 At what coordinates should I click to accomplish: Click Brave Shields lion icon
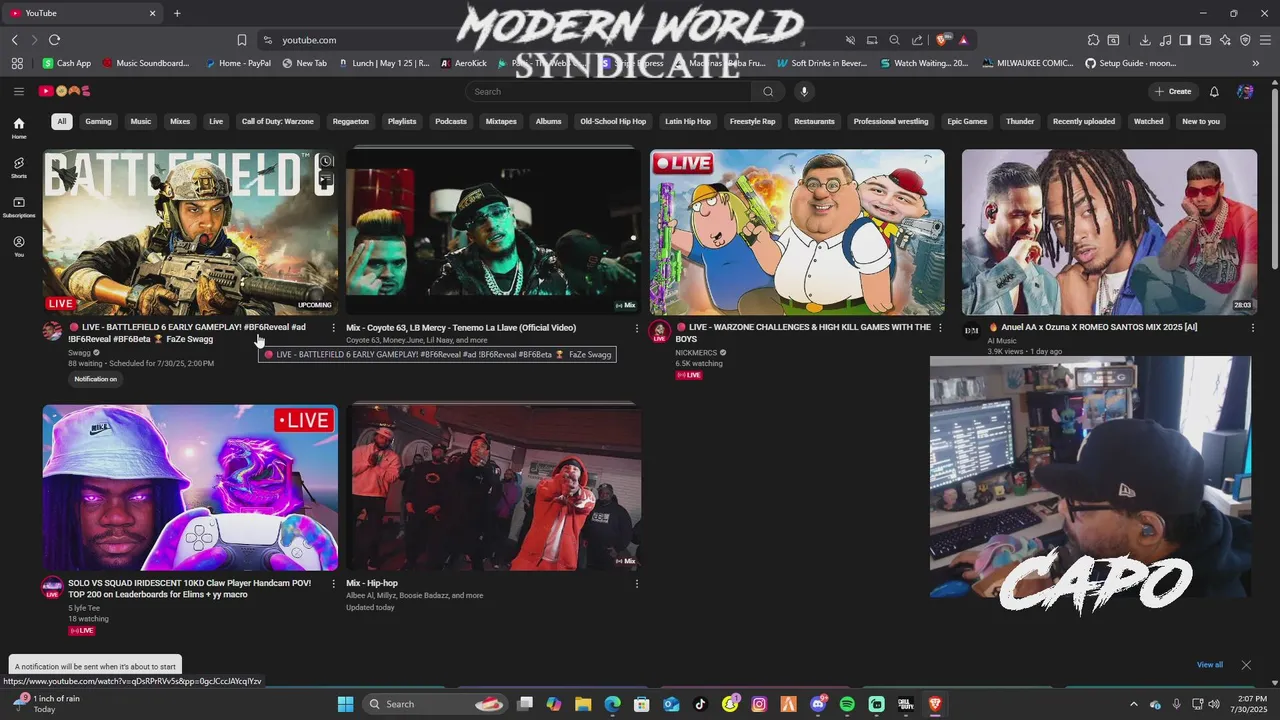pyautogui.click(x=941, y=40)
